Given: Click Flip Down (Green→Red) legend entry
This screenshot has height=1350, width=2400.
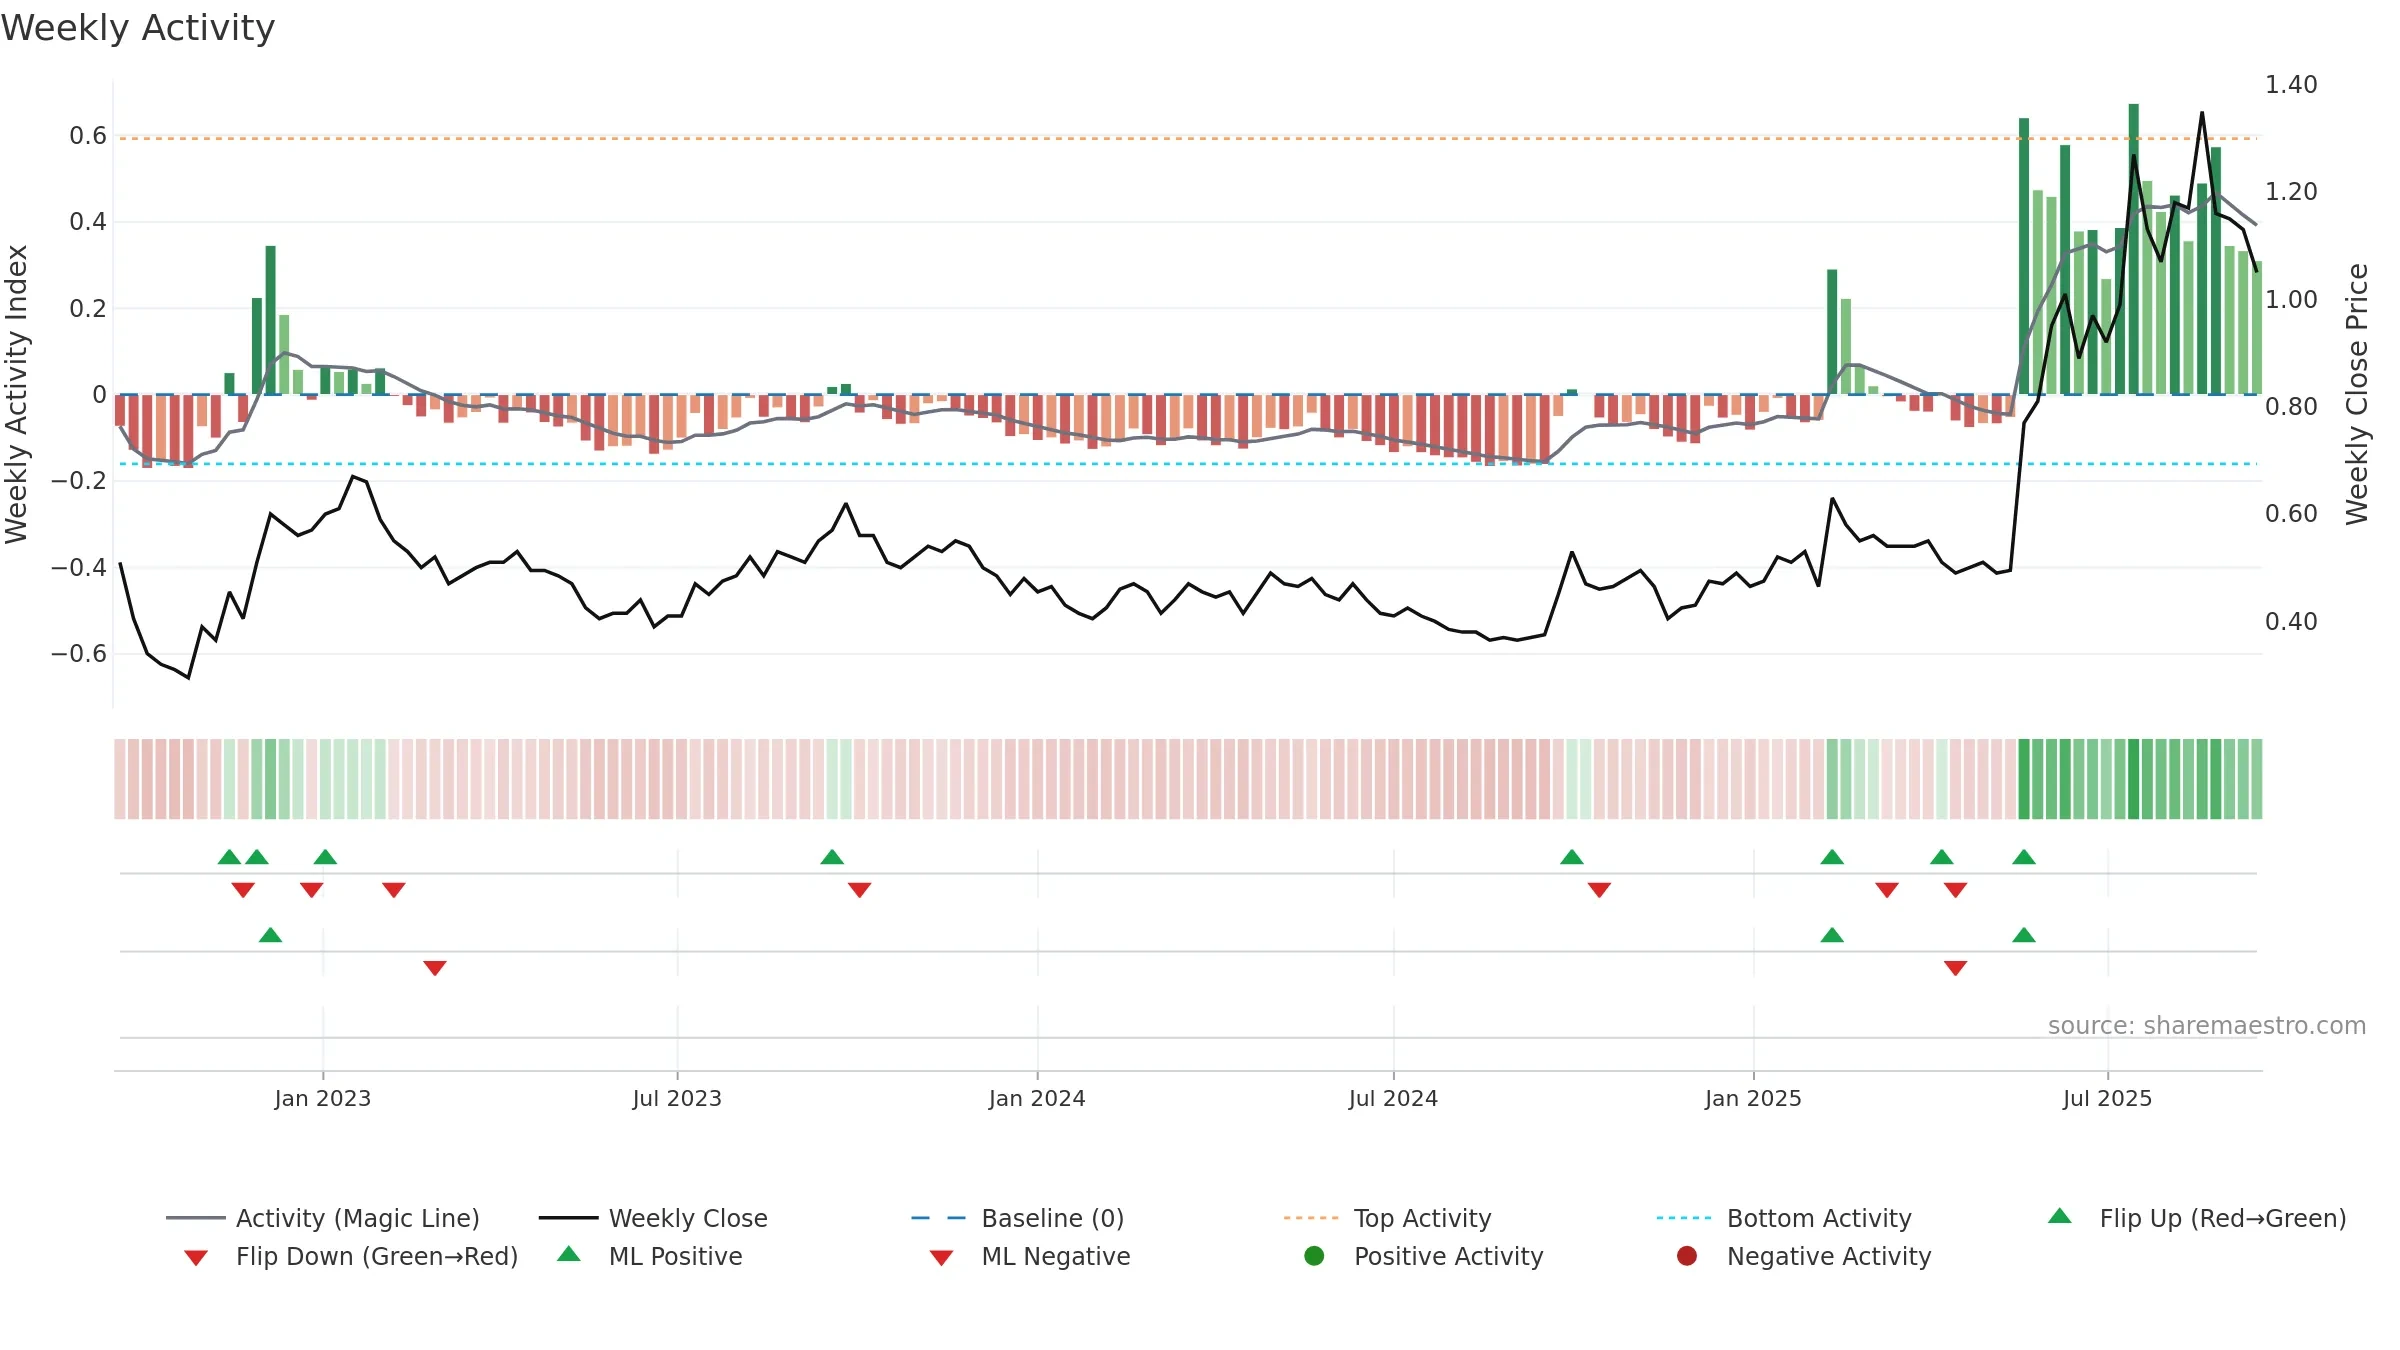Looking at the screenshot, I should coord(351,1256).
